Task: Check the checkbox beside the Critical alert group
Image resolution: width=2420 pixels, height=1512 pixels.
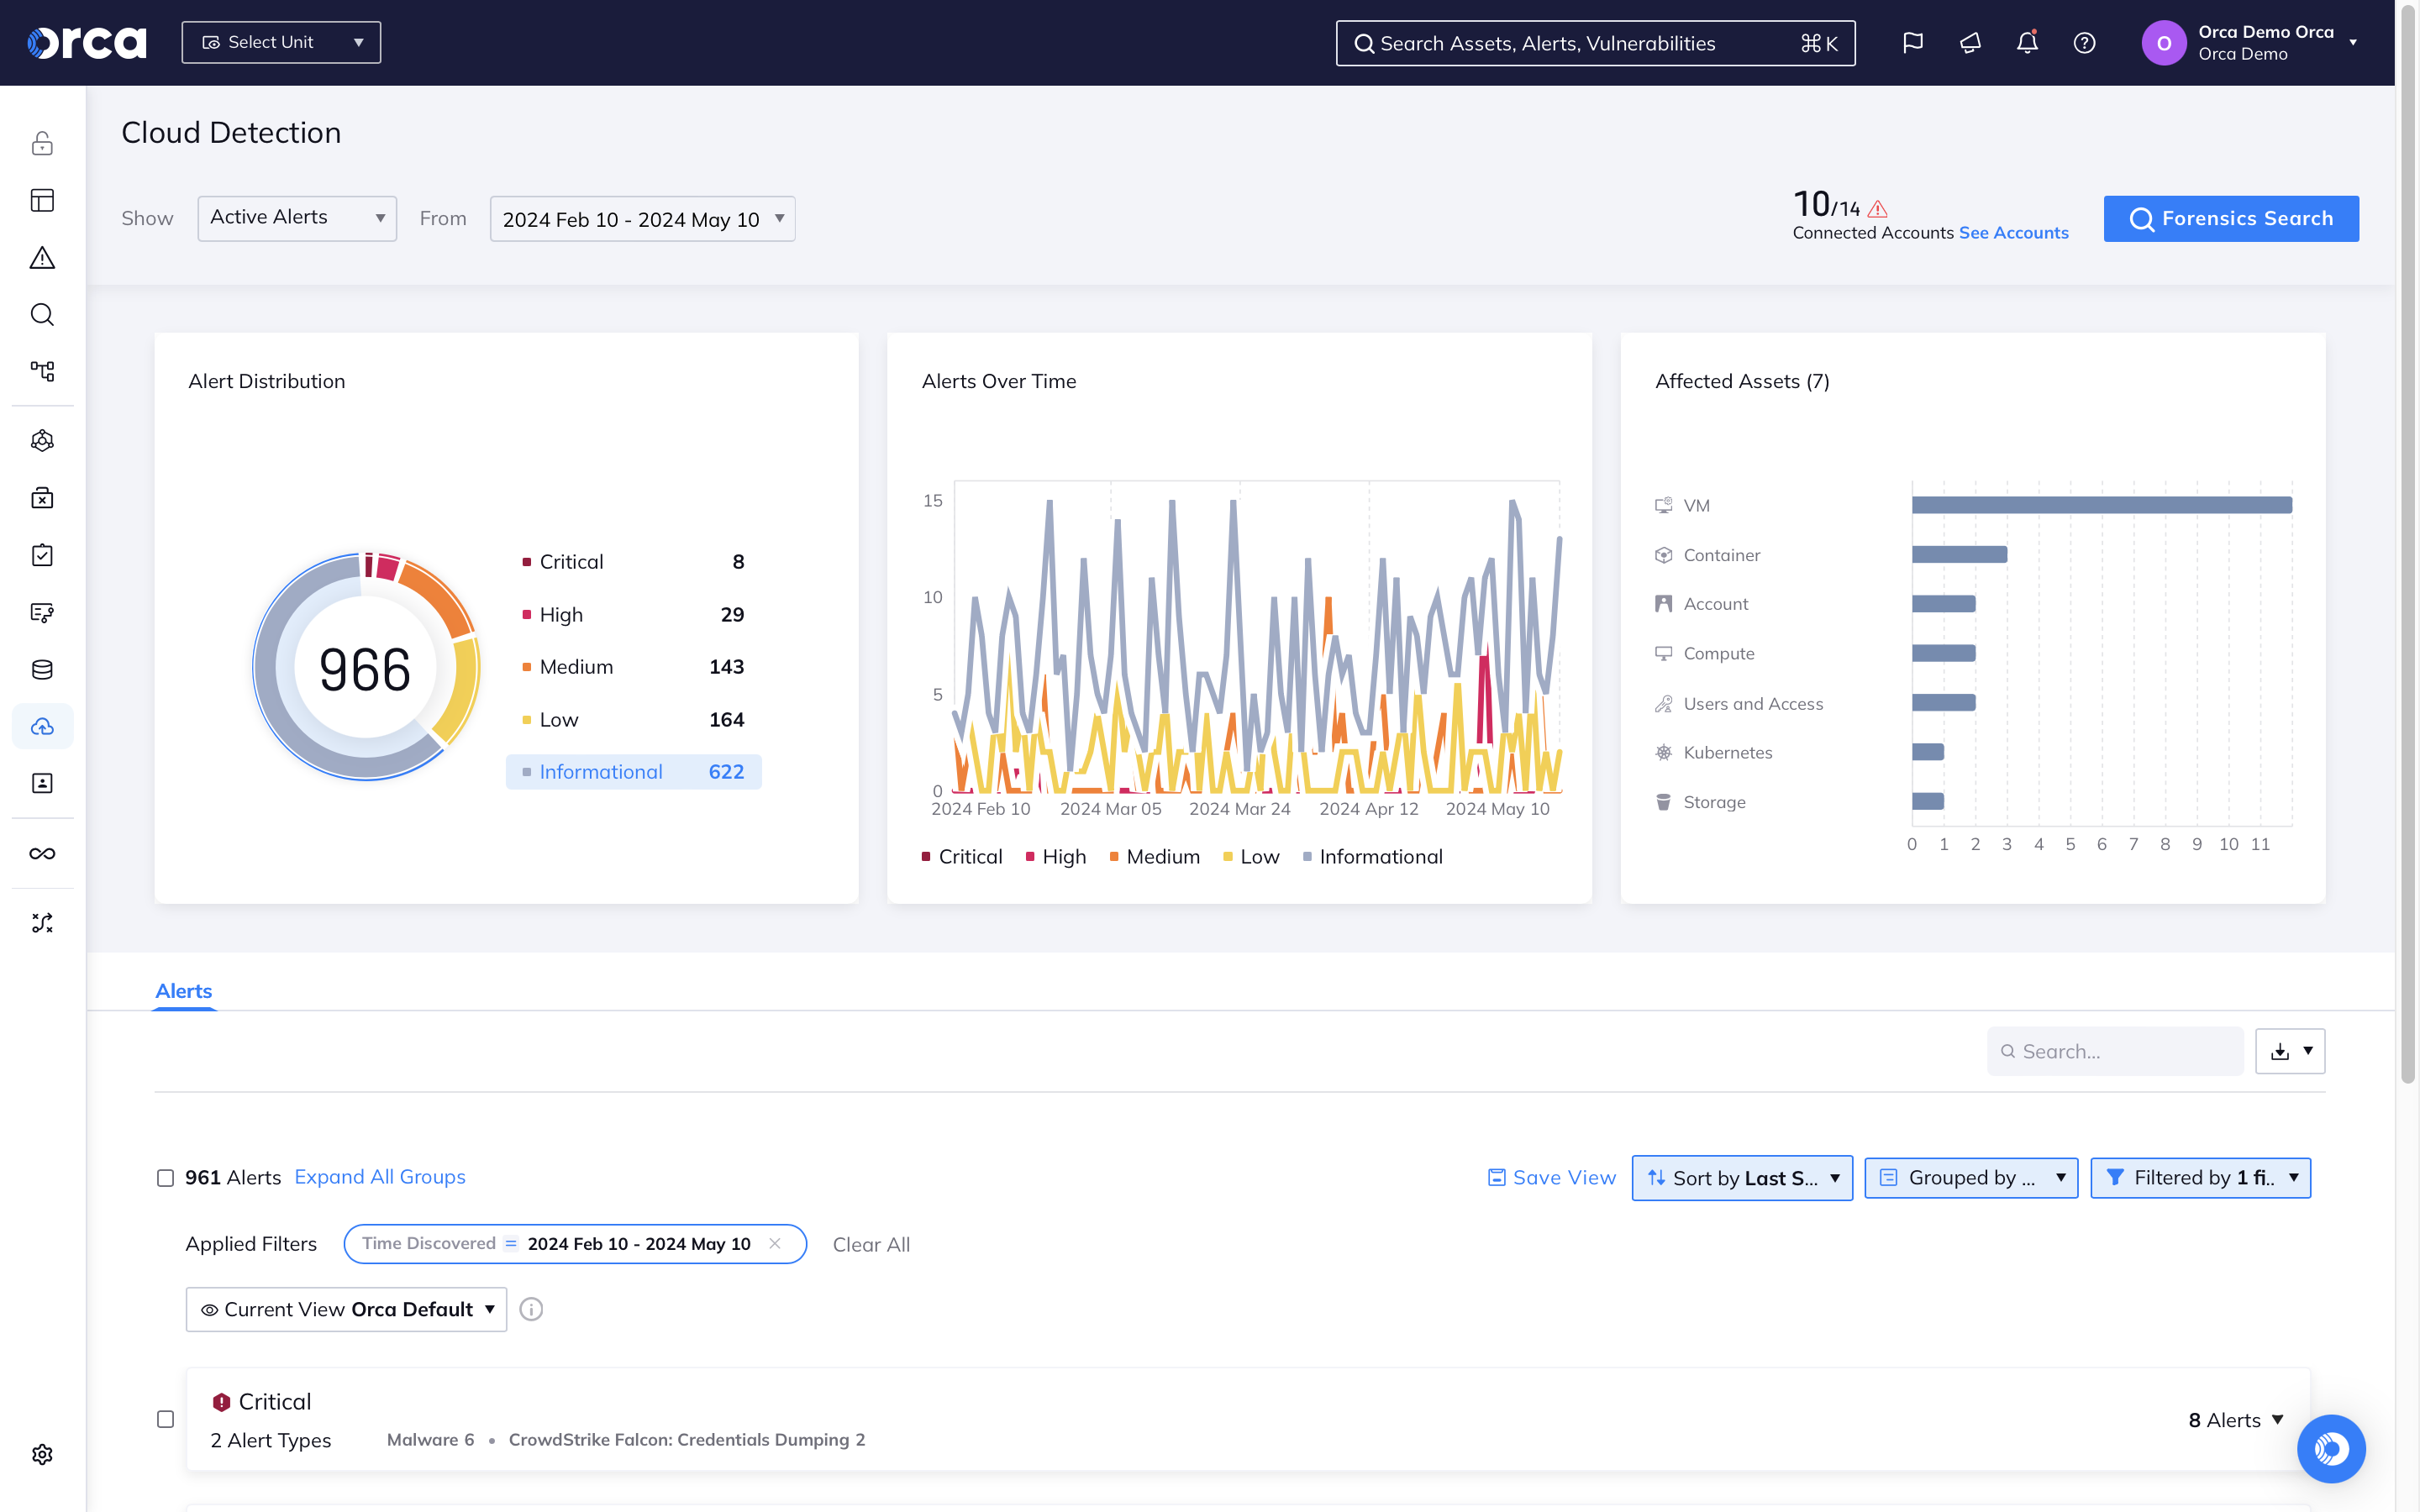Action: click(165, 1418)
